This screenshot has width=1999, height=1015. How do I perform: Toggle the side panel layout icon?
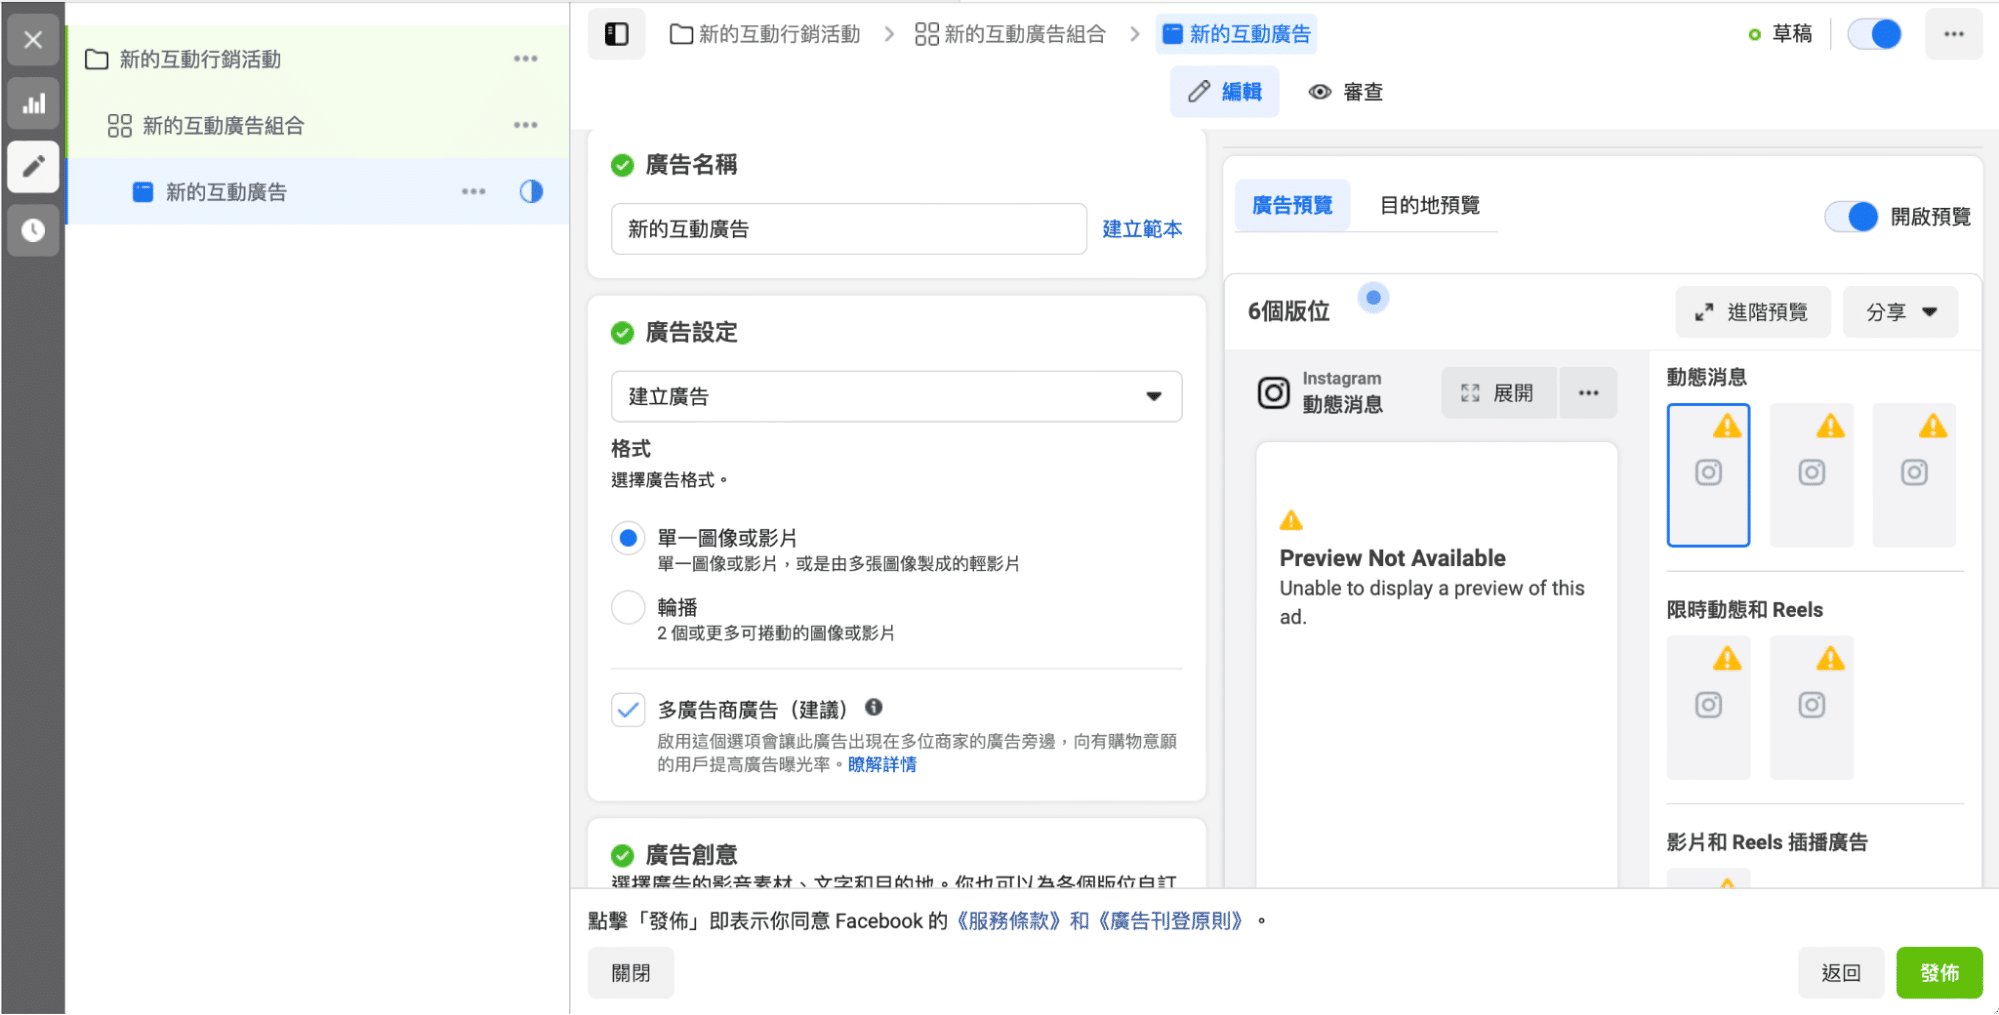pyautogui.click(x=617, y=34)
